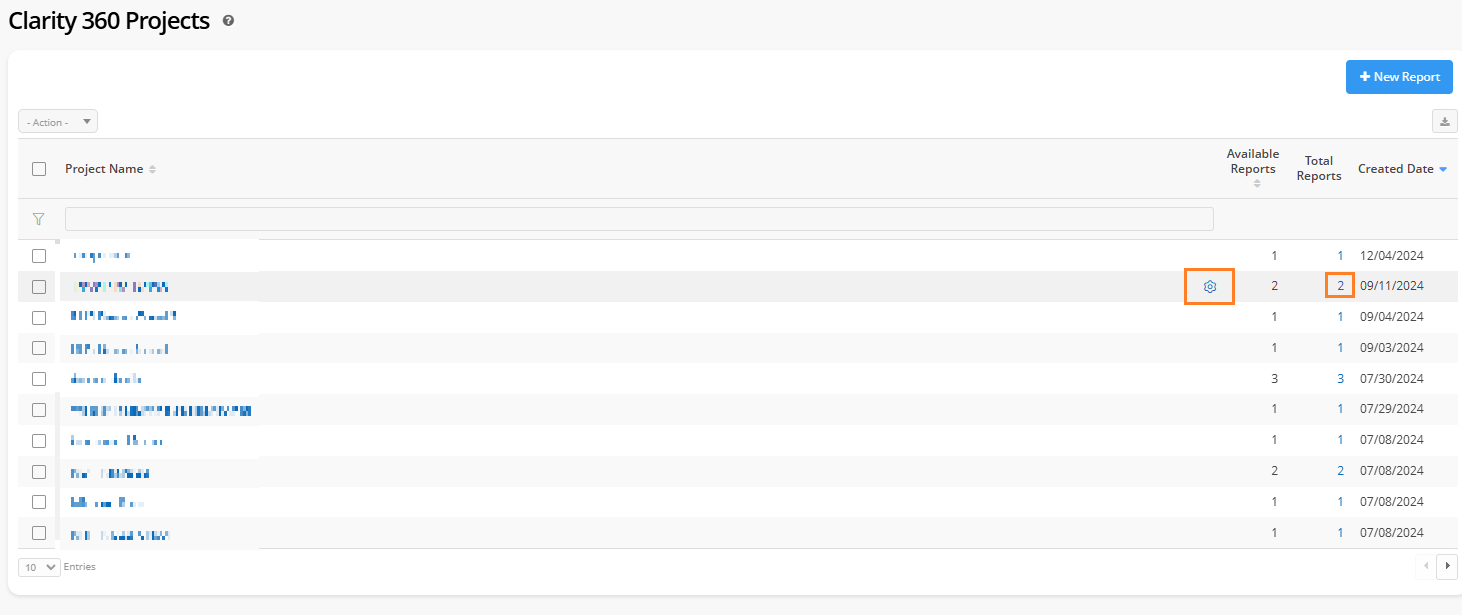Screen dimensions: 1462x615
Task: Toggle the select-all header checkbox
Action: [39, 169]
